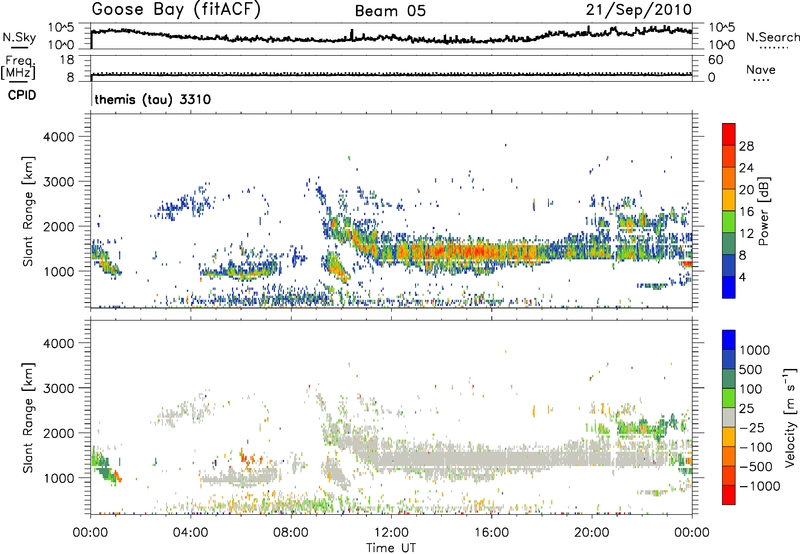Click the 'Slant Range [km]' label of Velocity panel
This screenshot has width=800, height=554.
click(x=28, y=418)
